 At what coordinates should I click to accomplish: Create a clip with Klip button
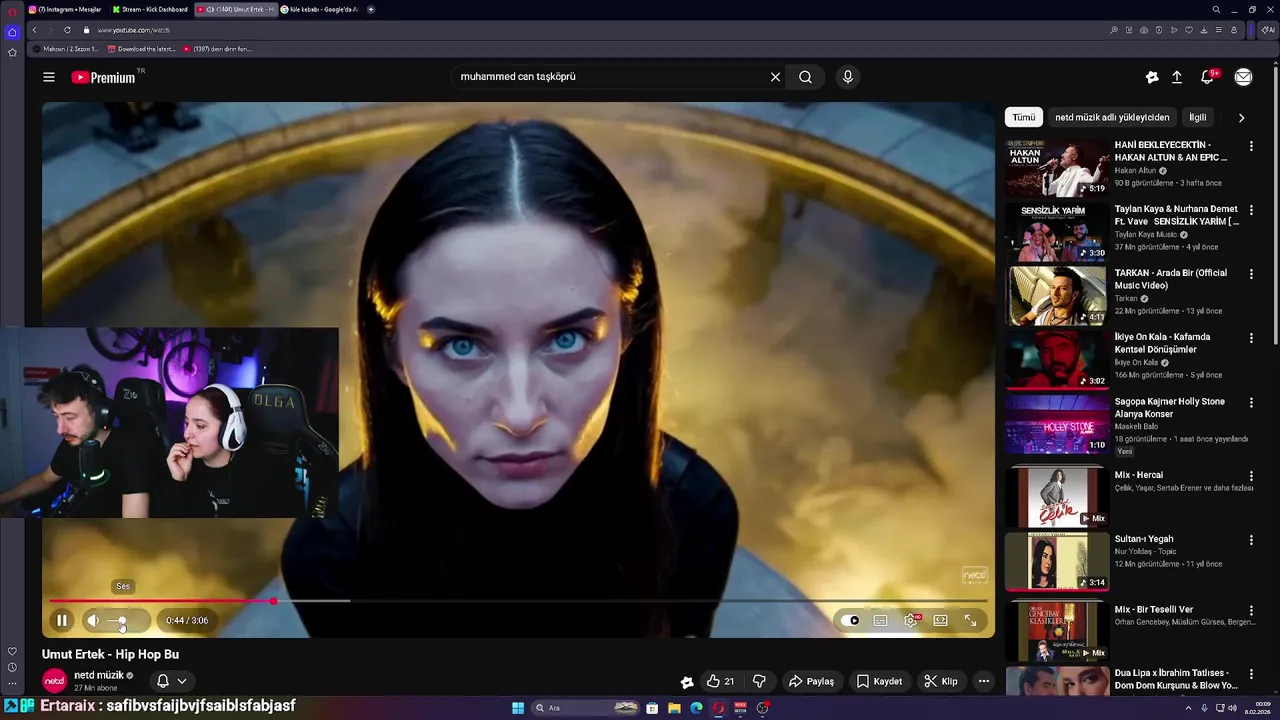pyautogui.click(x=941, y=681)
